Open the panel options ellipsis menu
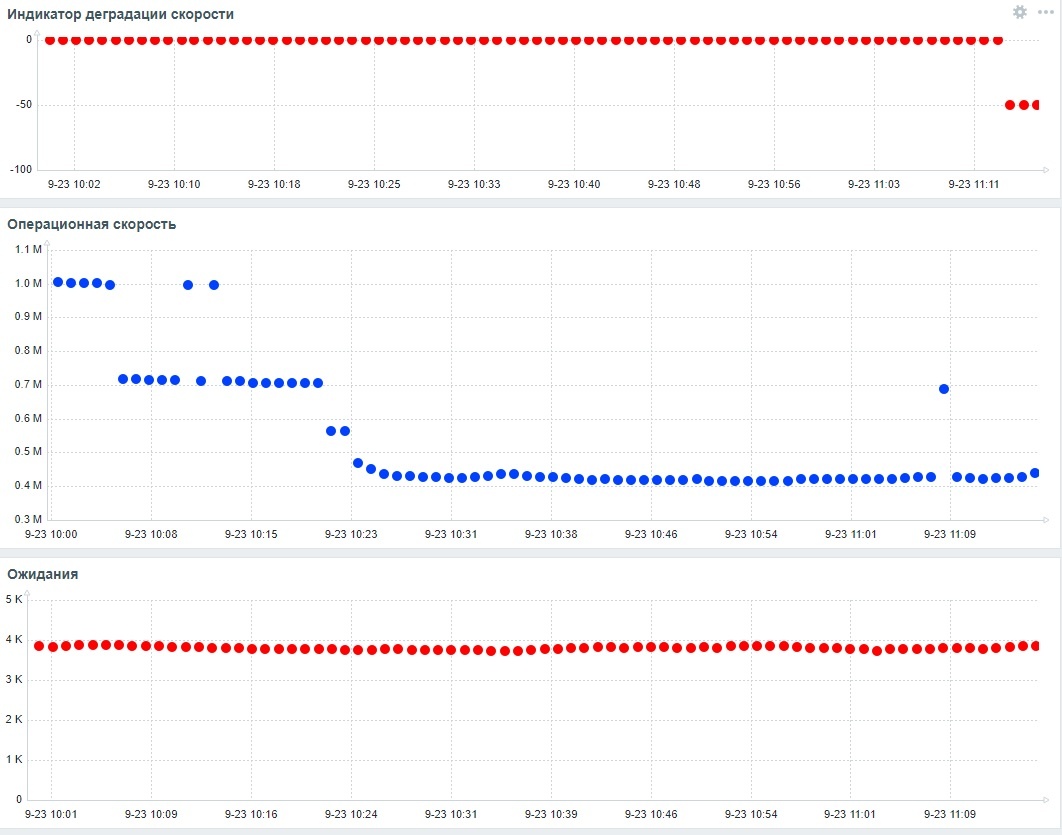1062x835 pixels. [x=1044, y=13]
